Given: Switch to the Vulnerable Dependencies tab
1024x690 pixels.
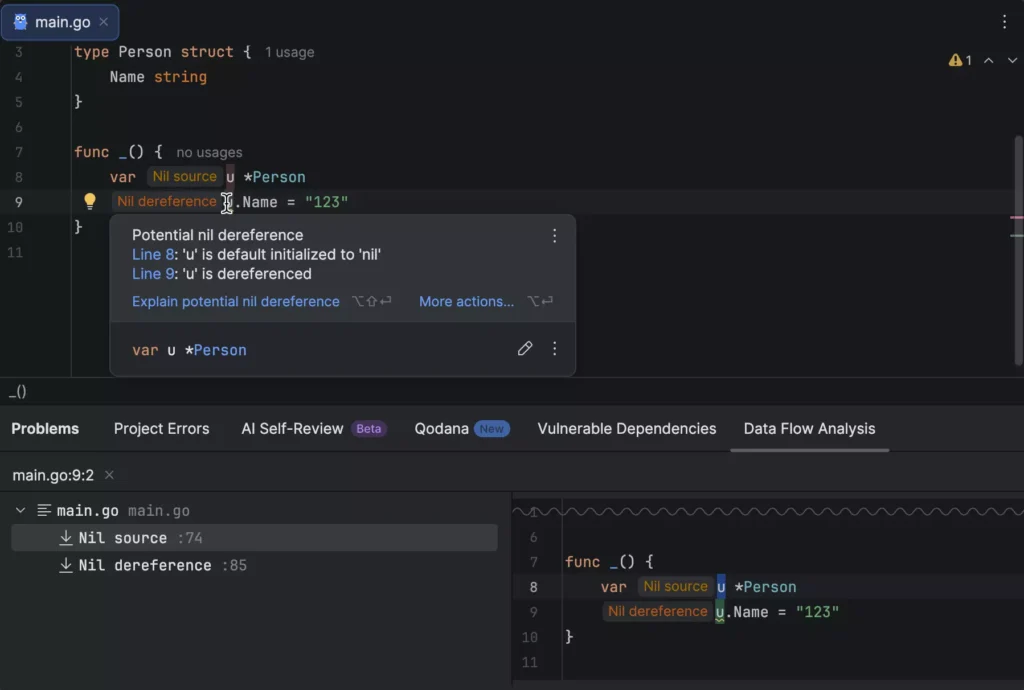Looking at the screenshot, I should (626, 428).
